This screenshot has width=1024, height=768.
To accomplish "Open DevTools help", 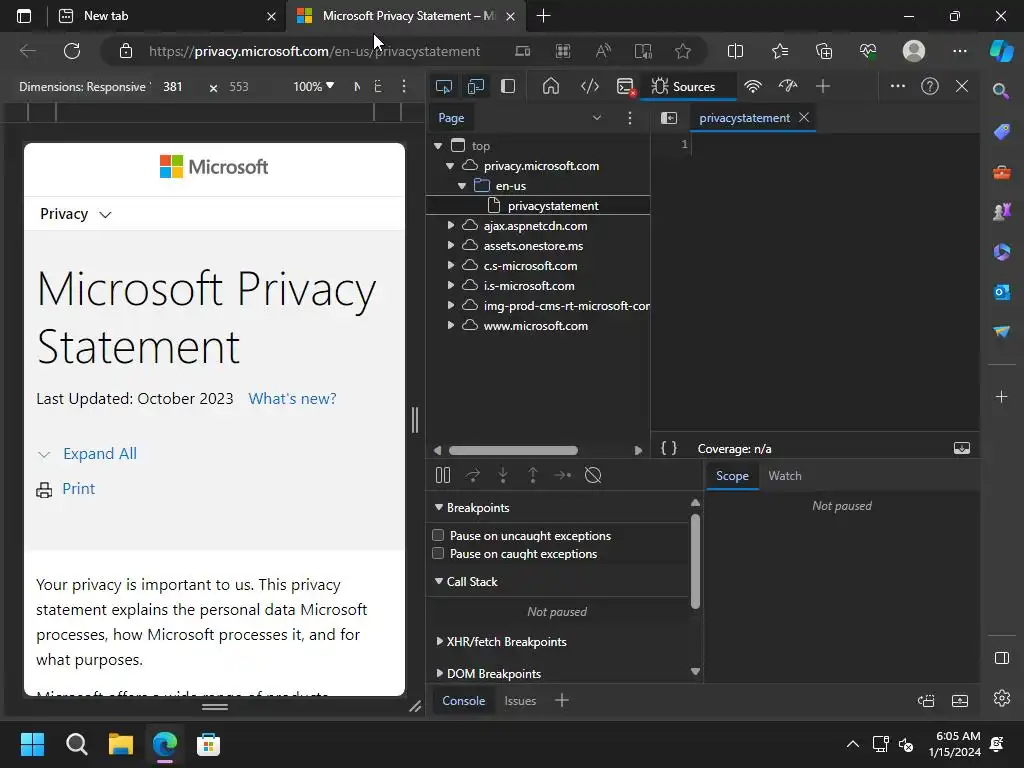I will pyautogui.click(x=929, y=86).
